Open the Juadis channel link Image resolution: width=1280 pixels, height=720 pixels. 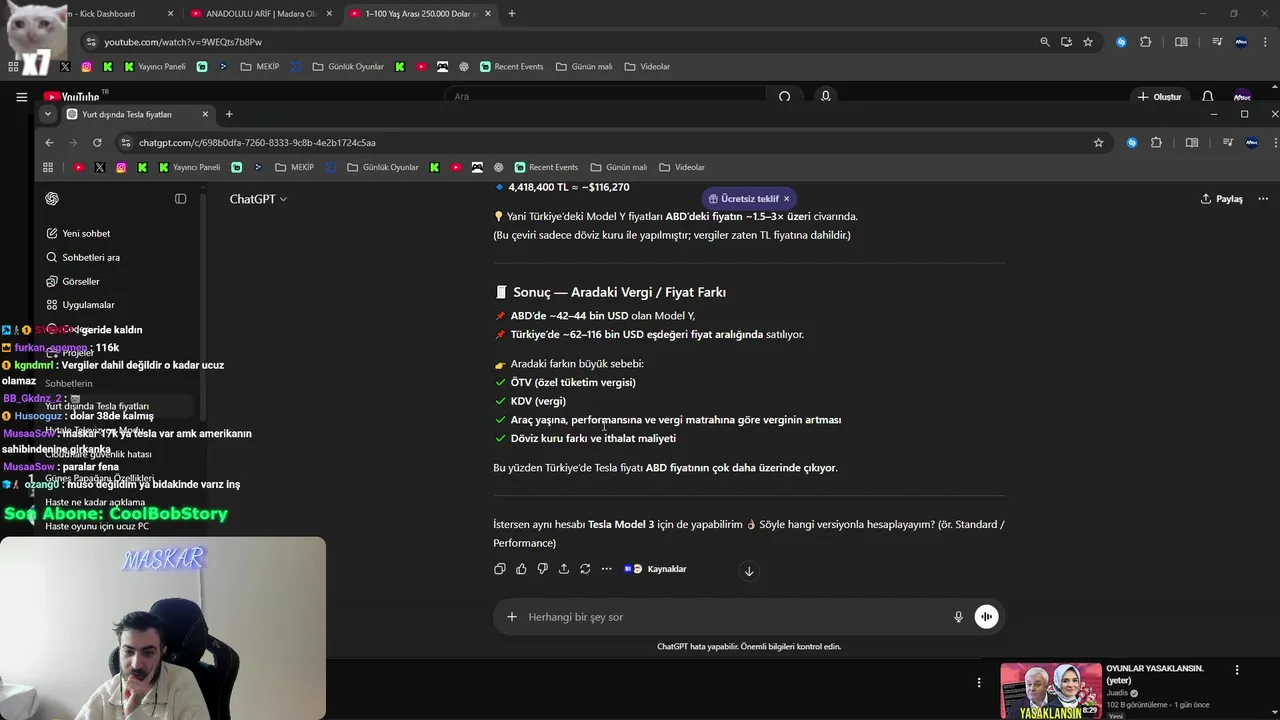(x=1118, y=693)
